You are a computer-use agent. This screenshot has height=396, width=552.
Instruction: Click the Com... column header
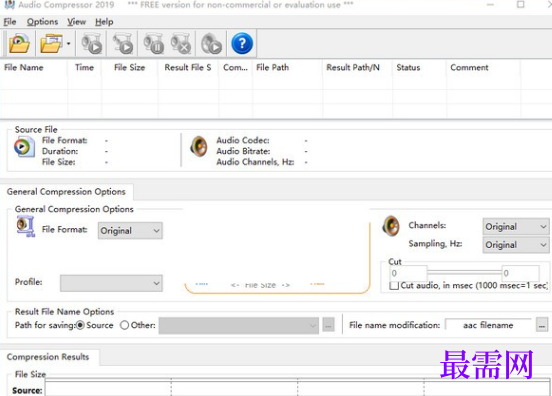236,68
